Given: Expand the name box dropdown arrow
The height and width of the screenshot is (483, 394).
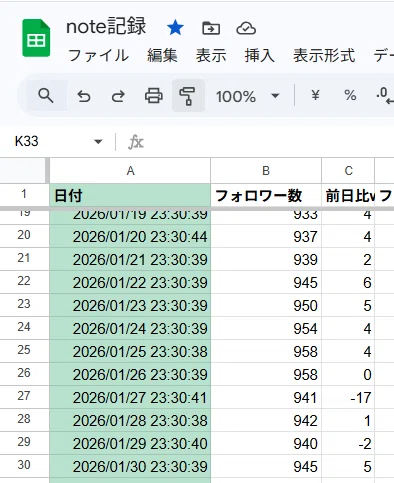Looking at the screenshot, I should [x=98, y=142].
